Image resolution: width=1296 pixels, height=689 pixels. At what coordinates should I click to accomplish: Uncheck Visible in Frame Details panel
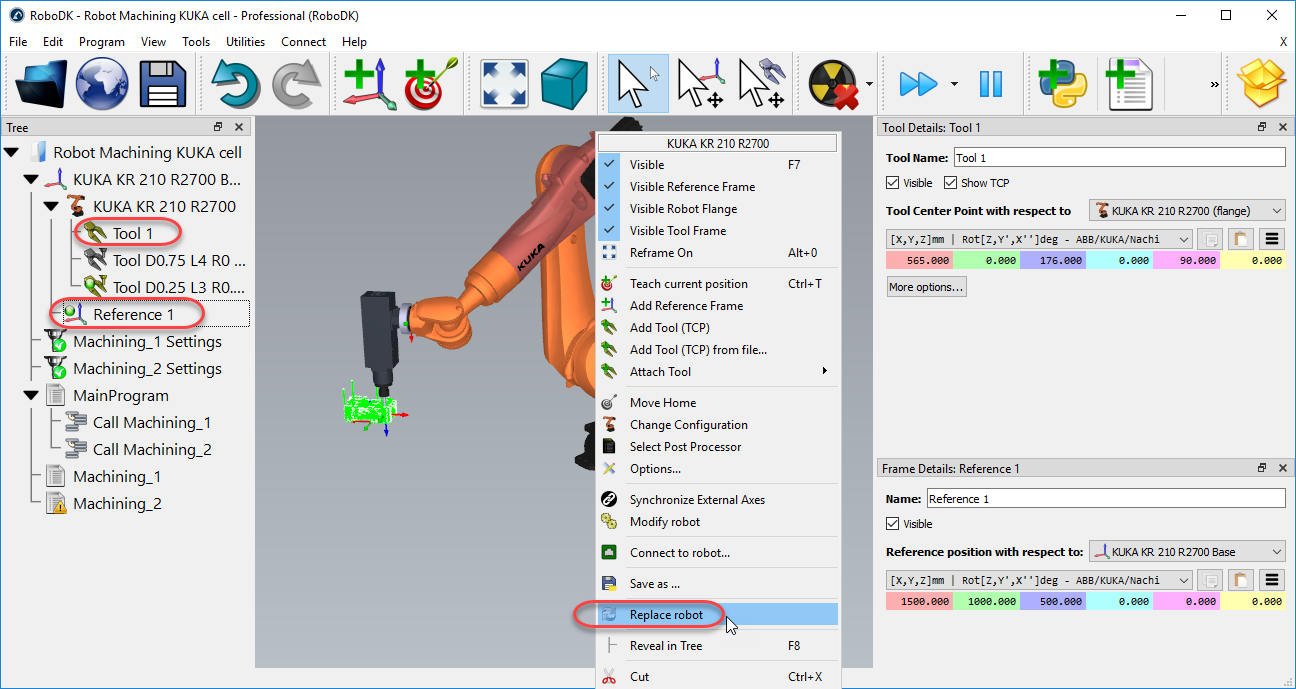(x=892, y=523)
